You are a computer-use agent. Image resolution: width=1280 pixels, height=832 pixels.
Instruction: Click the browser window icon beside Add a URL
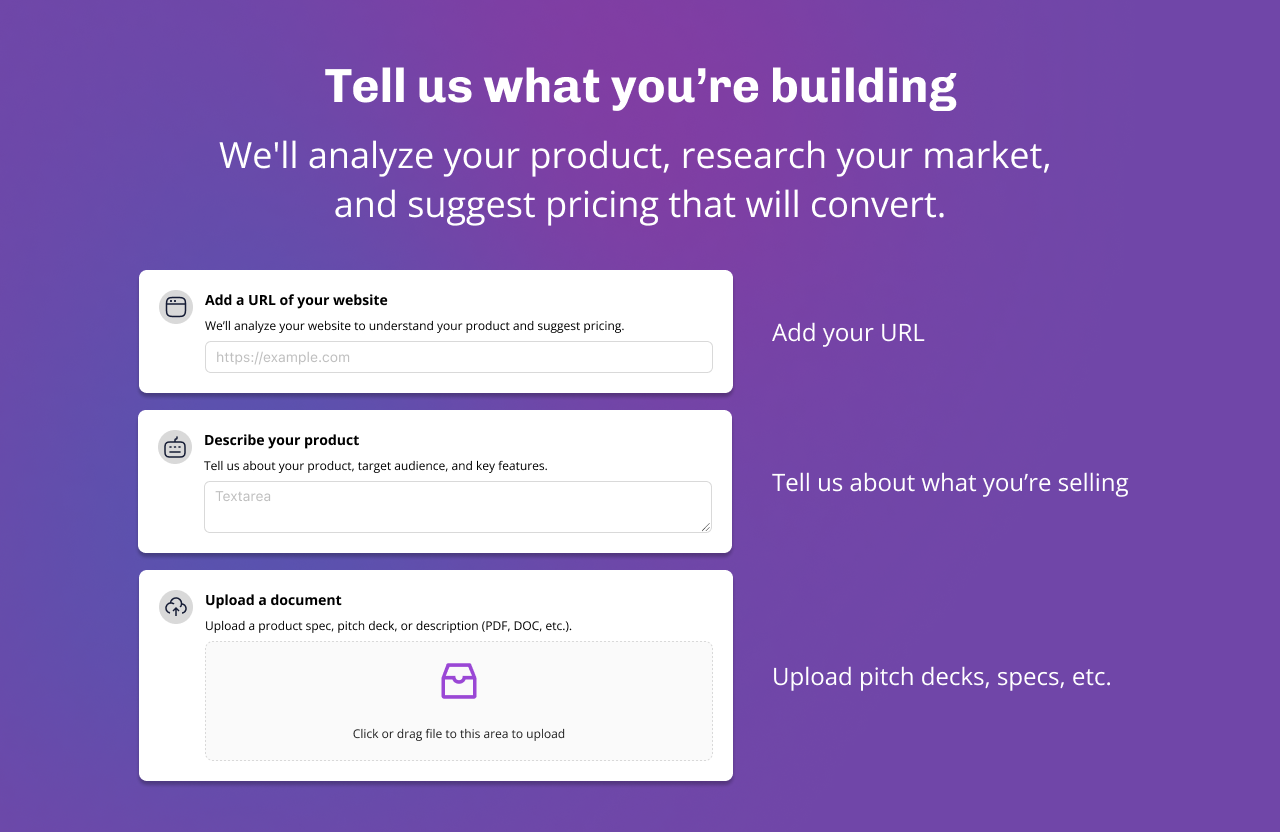176,307
